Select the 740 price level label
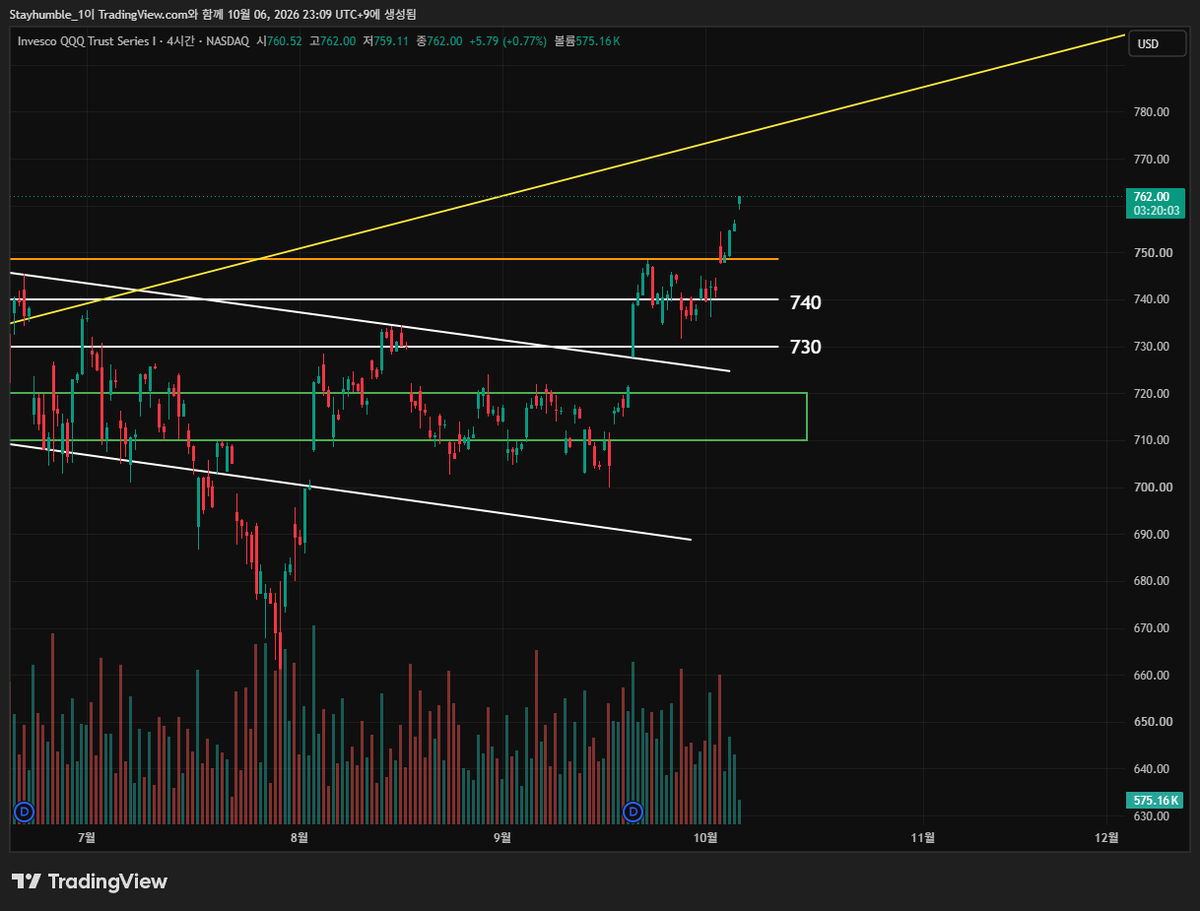1200x911 pixels. (x=806, y=302)
